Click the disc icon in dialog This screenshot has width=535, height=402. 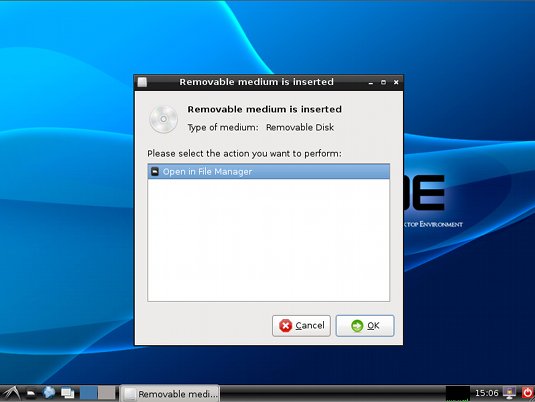coord(163,119)
